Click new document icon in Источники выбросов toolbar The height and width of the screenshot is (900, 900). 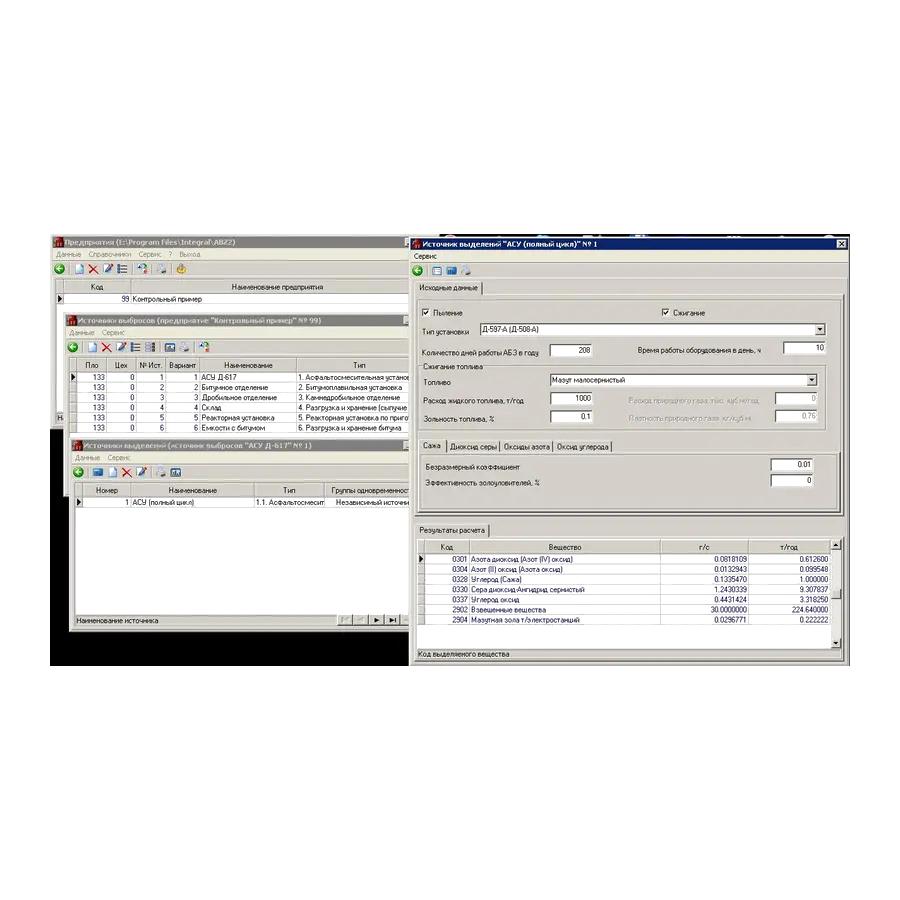tap(92, 347)
